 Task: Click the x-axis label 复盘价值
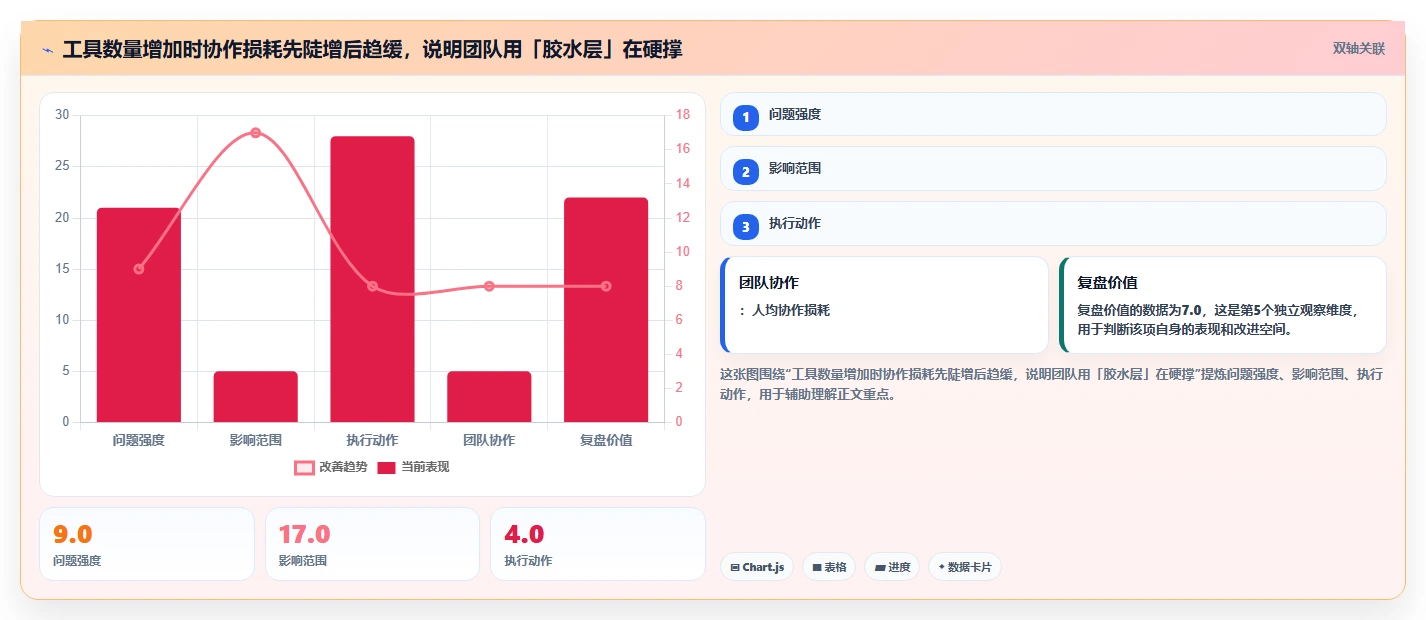coord(606,440)
